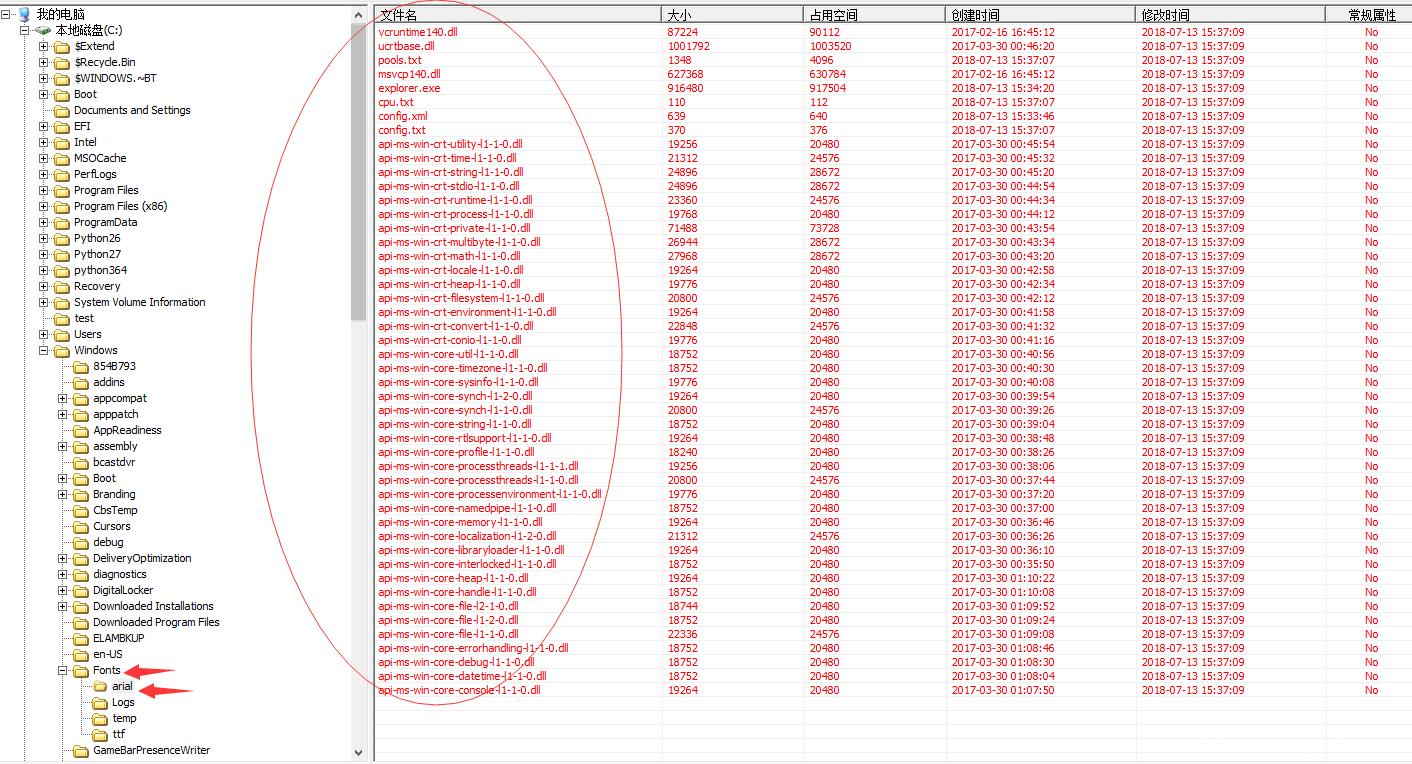Click the GameBarPresenceWriter folder icon
Image resolution: width=1412 pixels, height=764 pixels.
82,750
